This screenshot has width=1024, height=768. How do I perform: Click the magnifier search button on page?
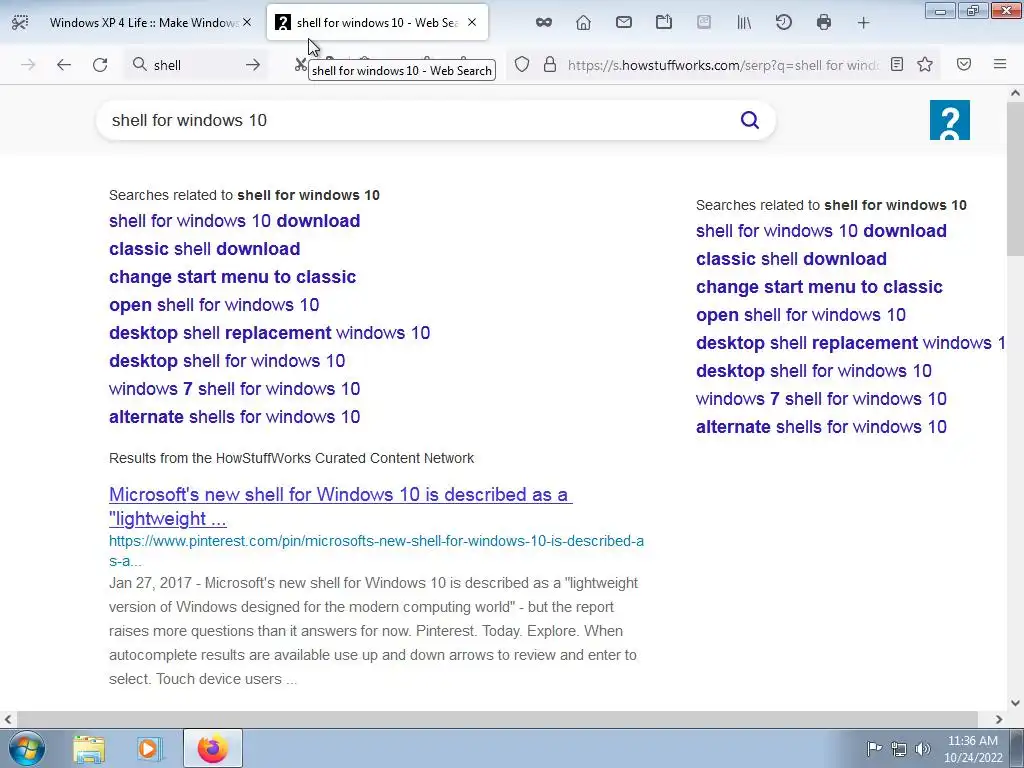coord(750,120)
